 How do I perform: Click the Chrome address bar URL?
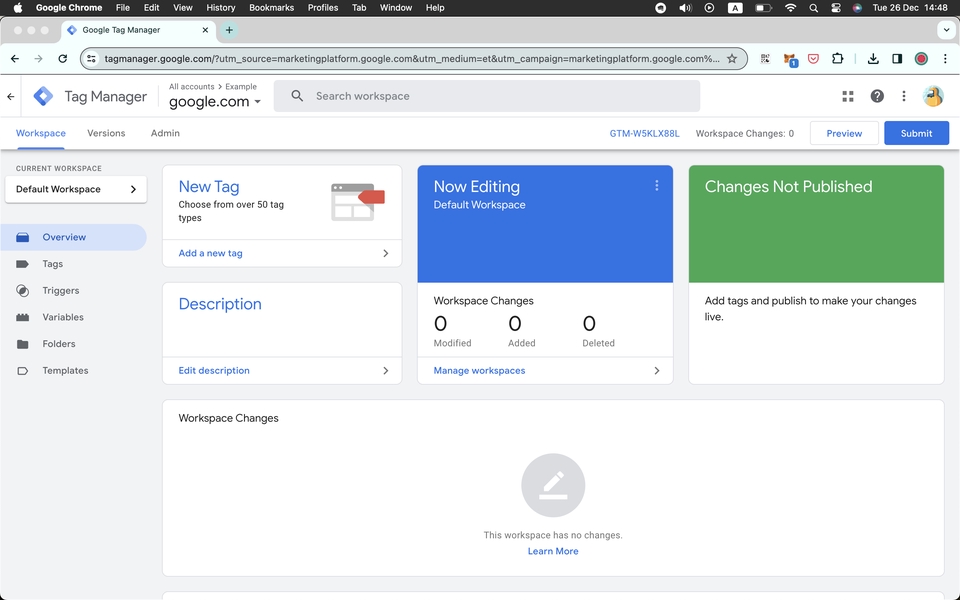(x=411, y=59)
